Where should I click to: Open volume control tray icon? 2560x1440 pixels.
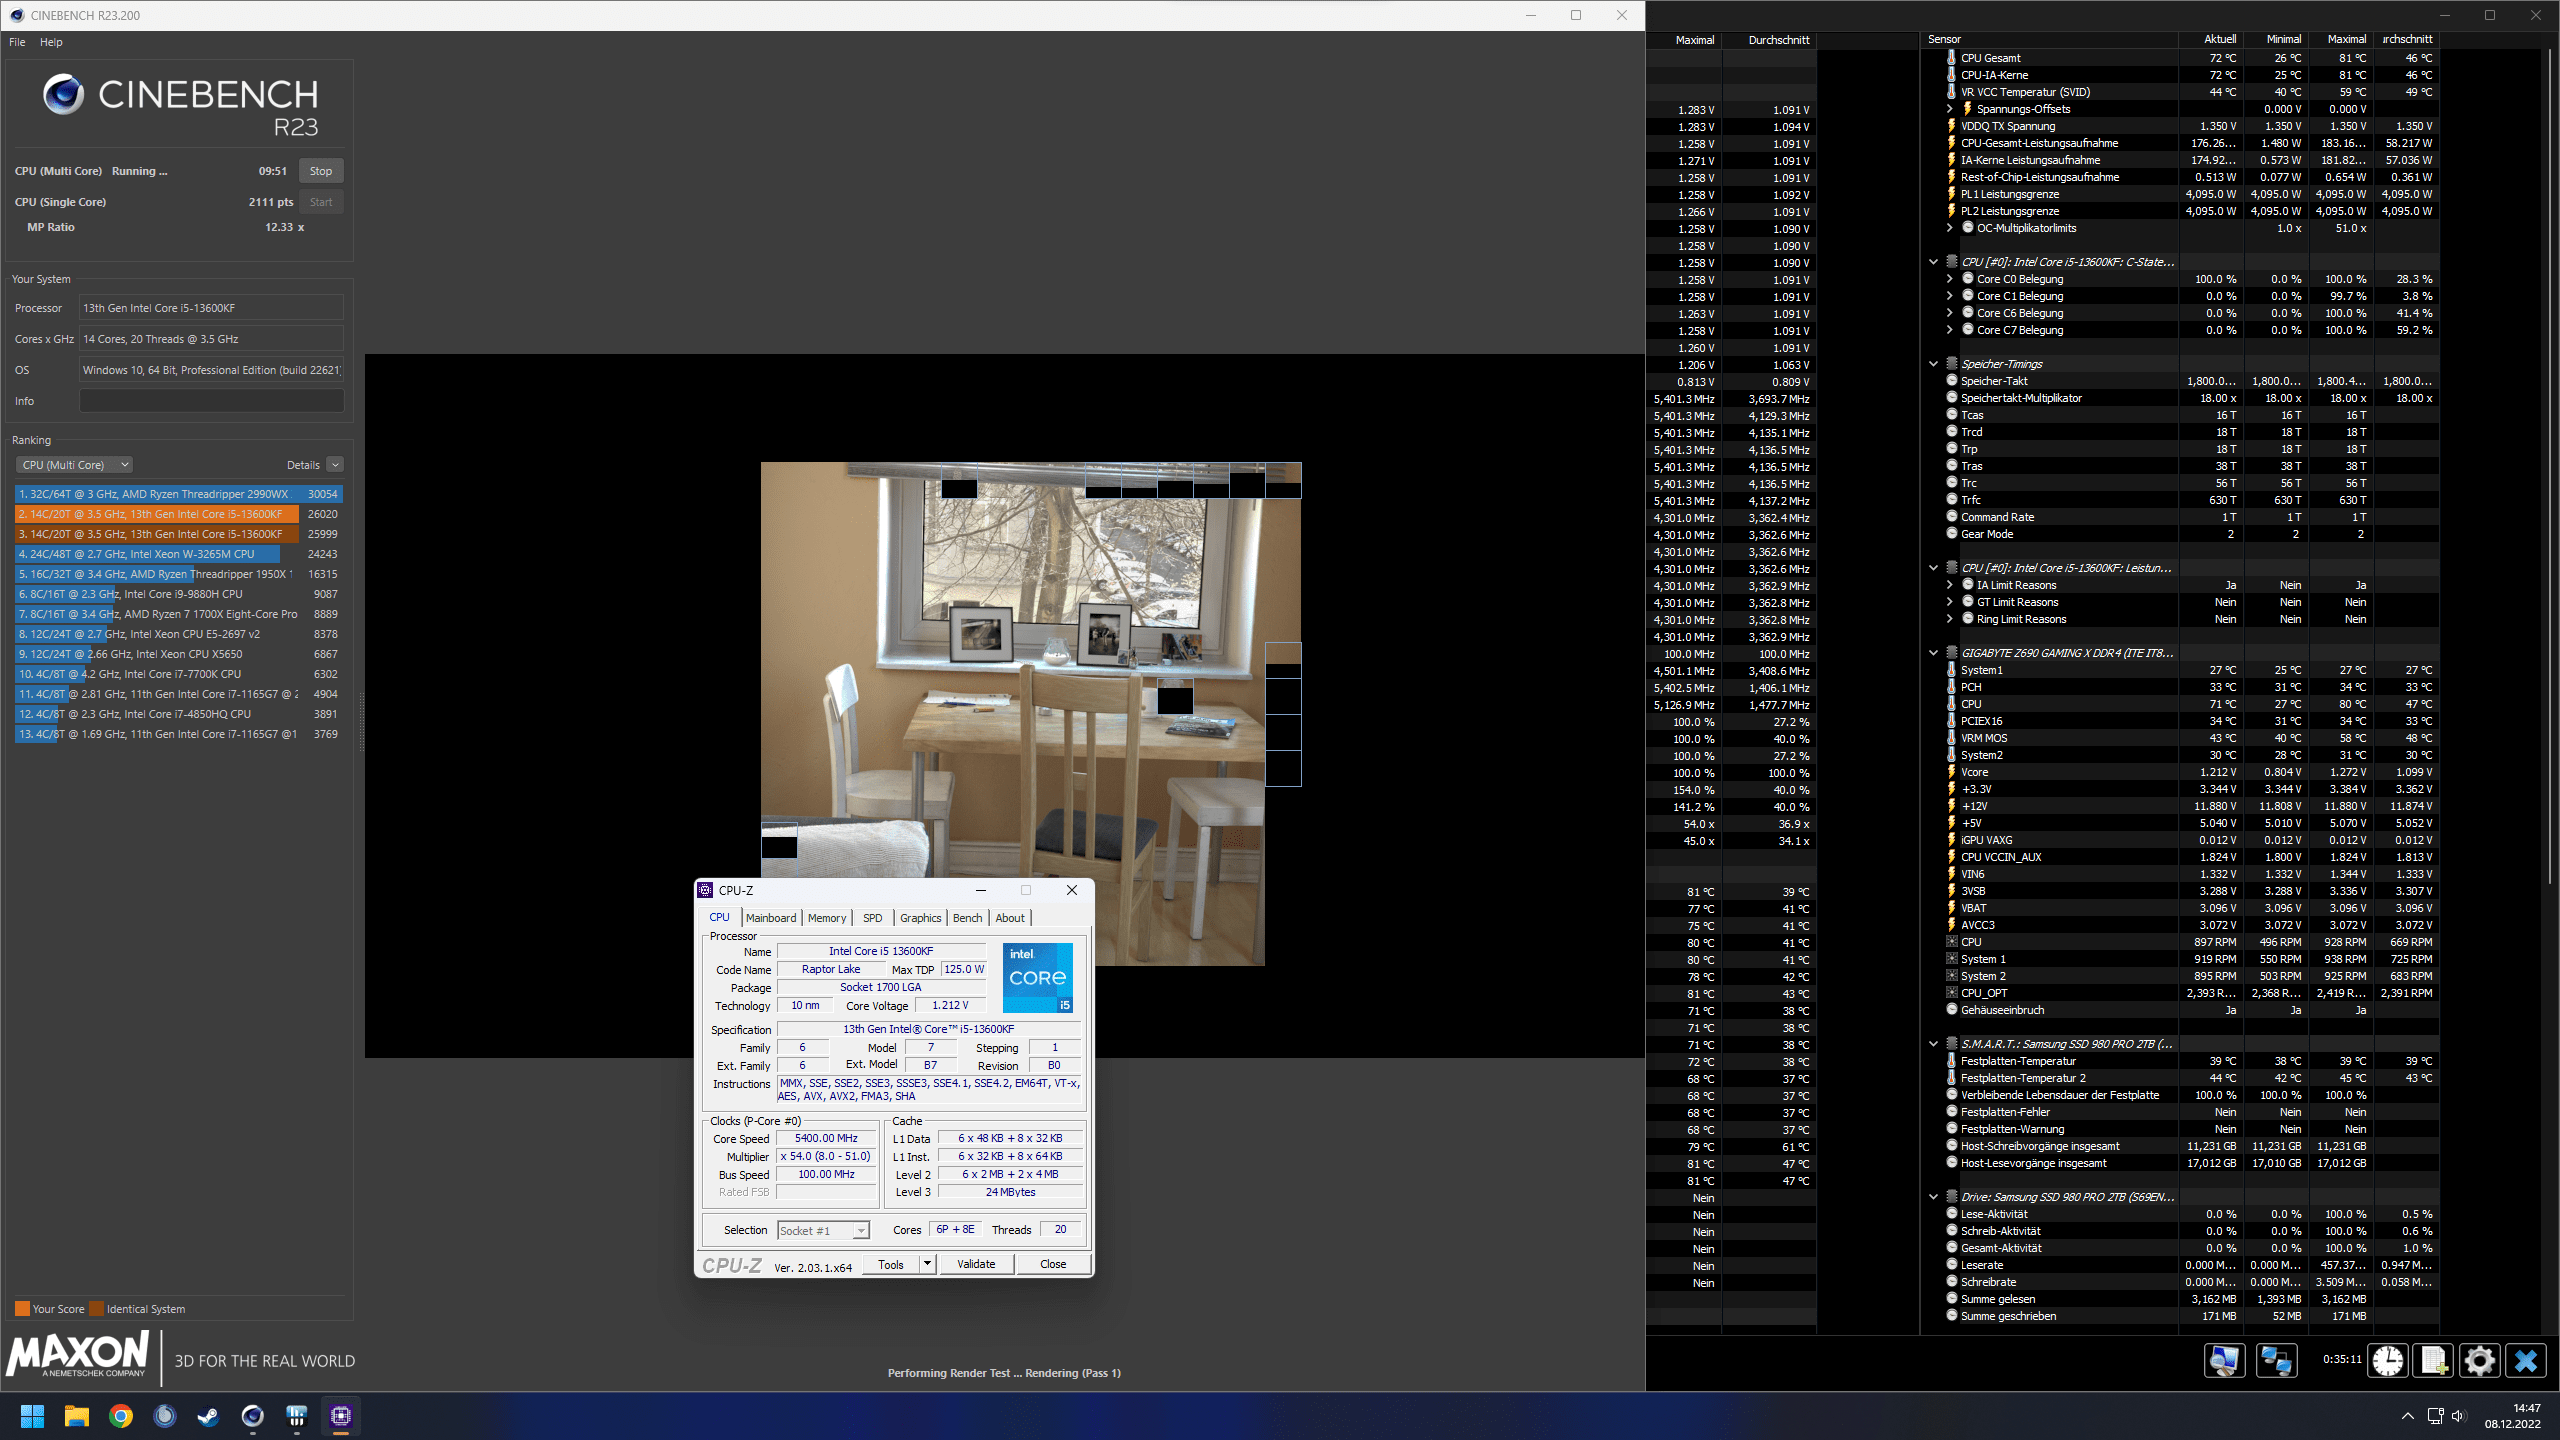2459,1416
